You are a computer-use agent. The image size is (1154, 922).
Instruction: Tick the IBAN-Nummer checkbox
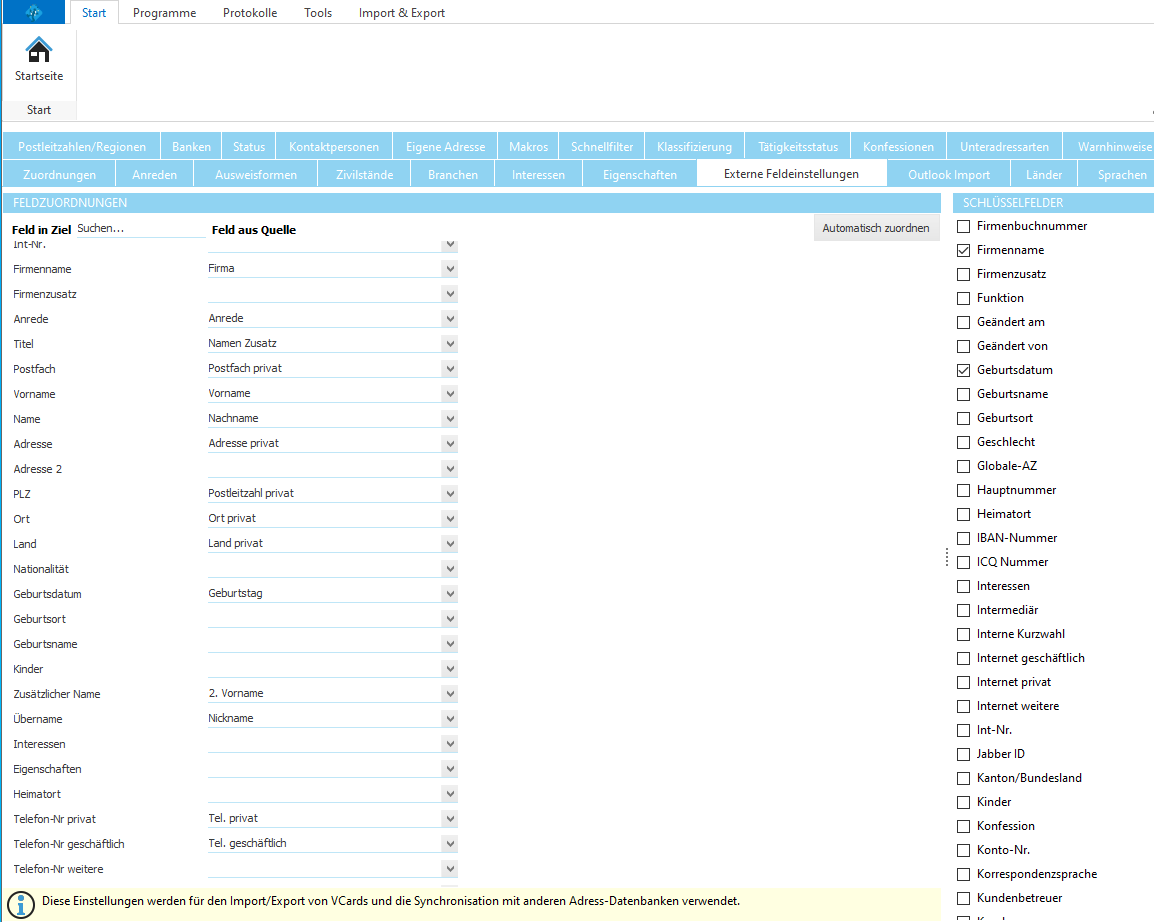pyautogui.click(x=964, y=538)
